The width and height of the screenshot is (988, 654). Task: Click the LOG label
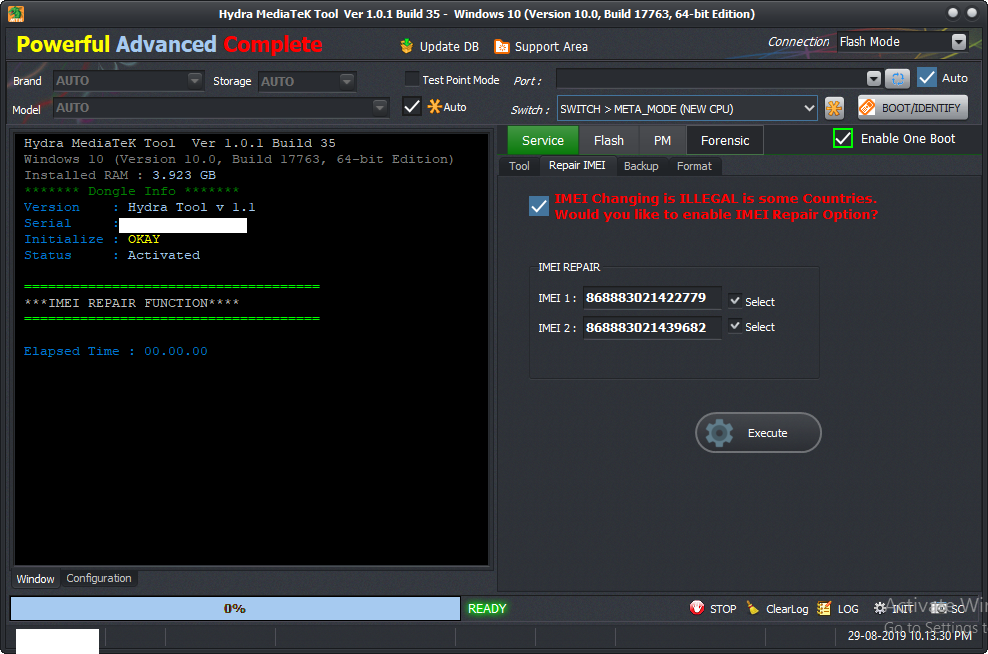pos(847,609)
